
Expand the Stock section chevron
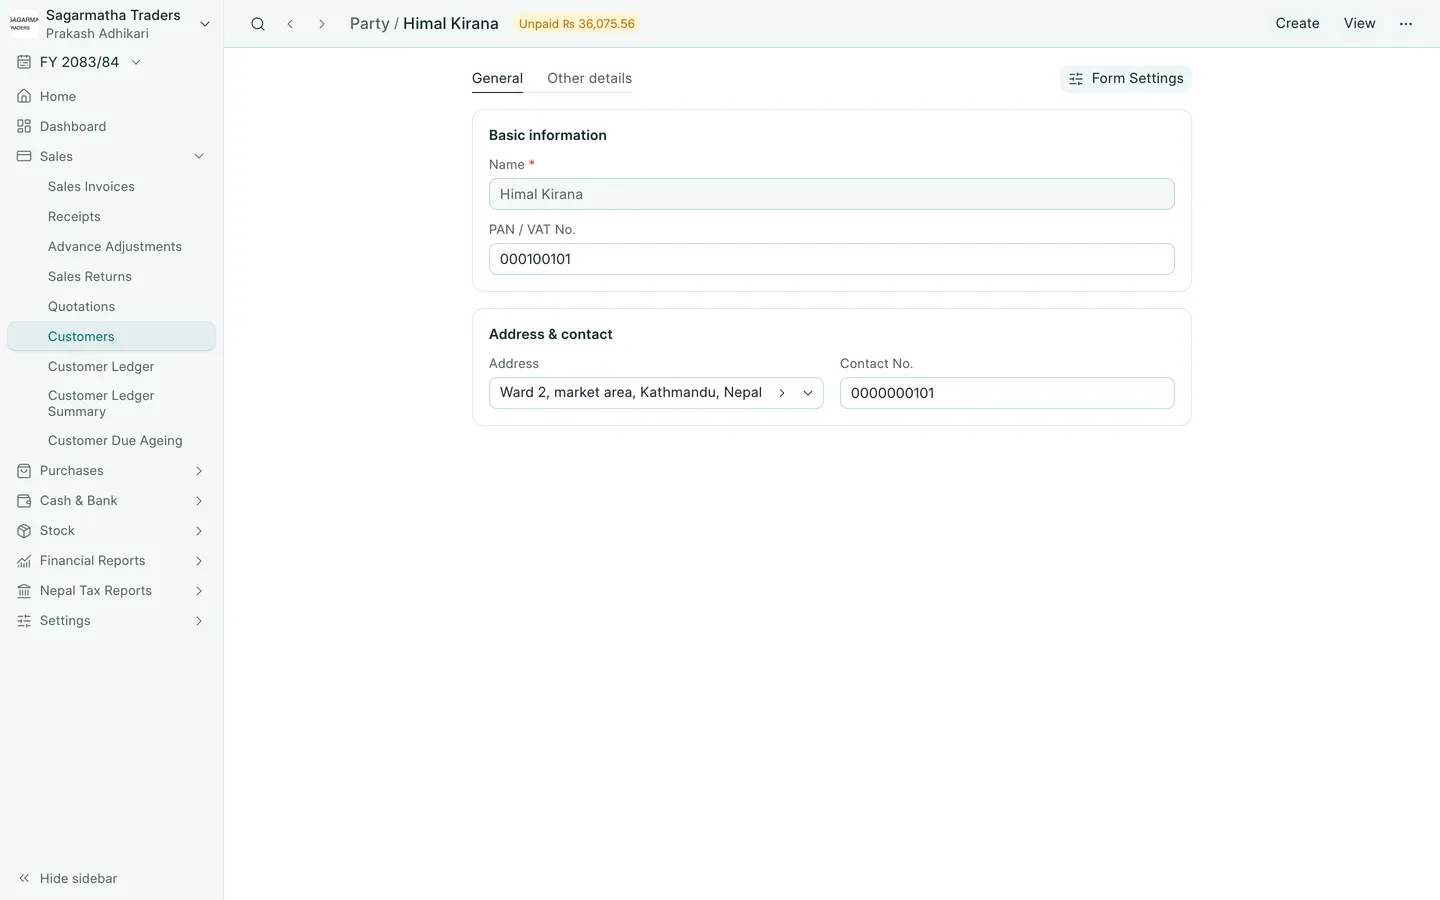coord(199,531)
